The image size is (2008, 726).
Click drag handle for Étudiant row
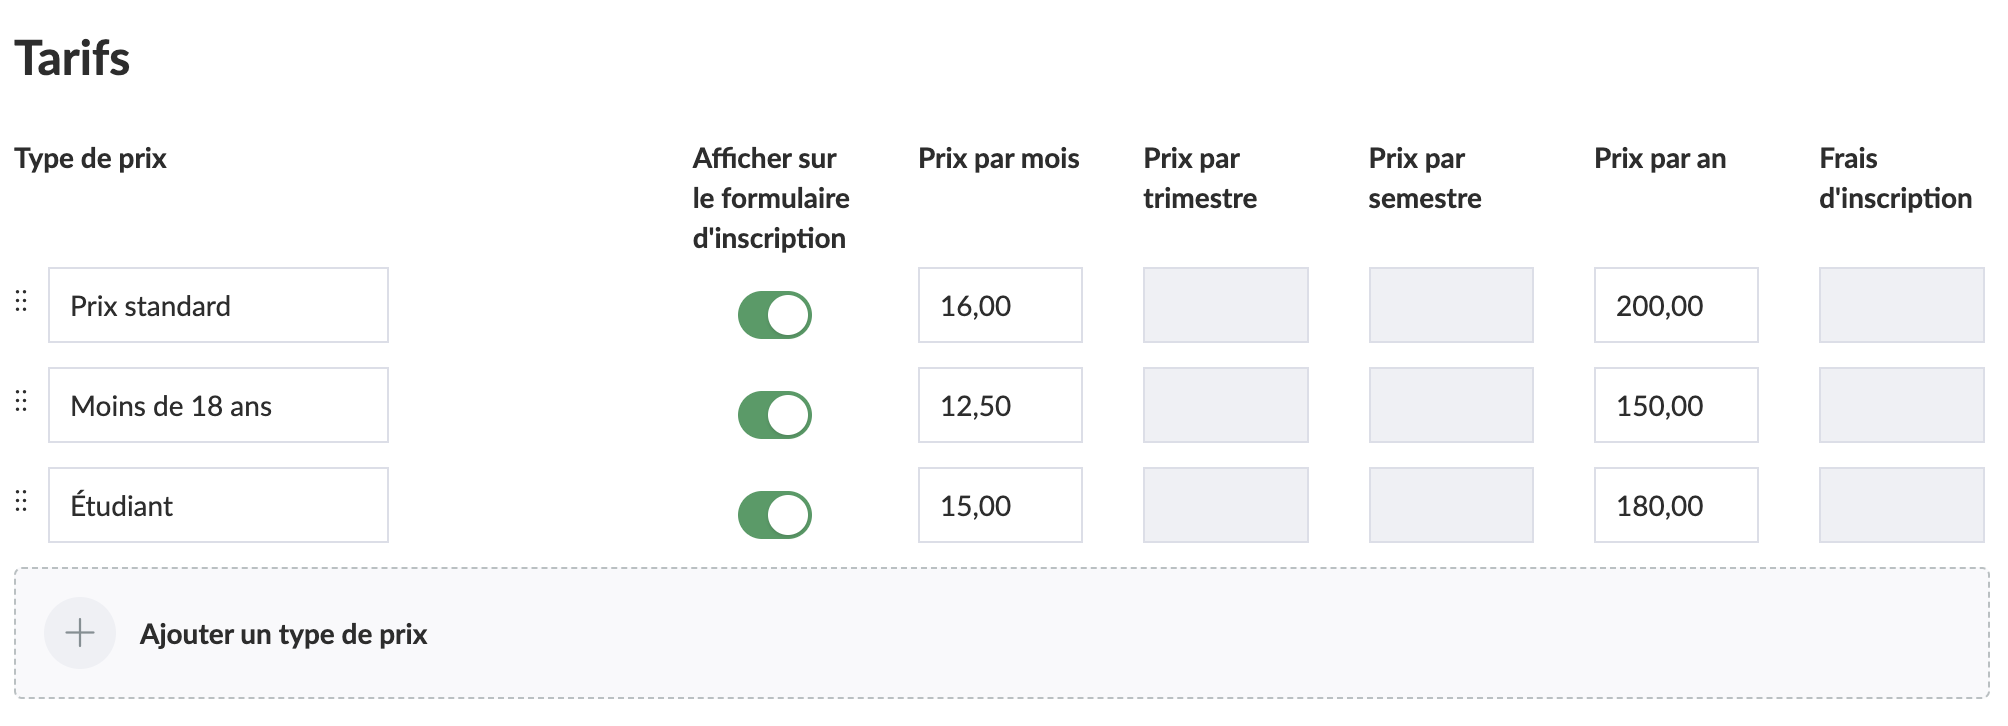click(21, 501)
